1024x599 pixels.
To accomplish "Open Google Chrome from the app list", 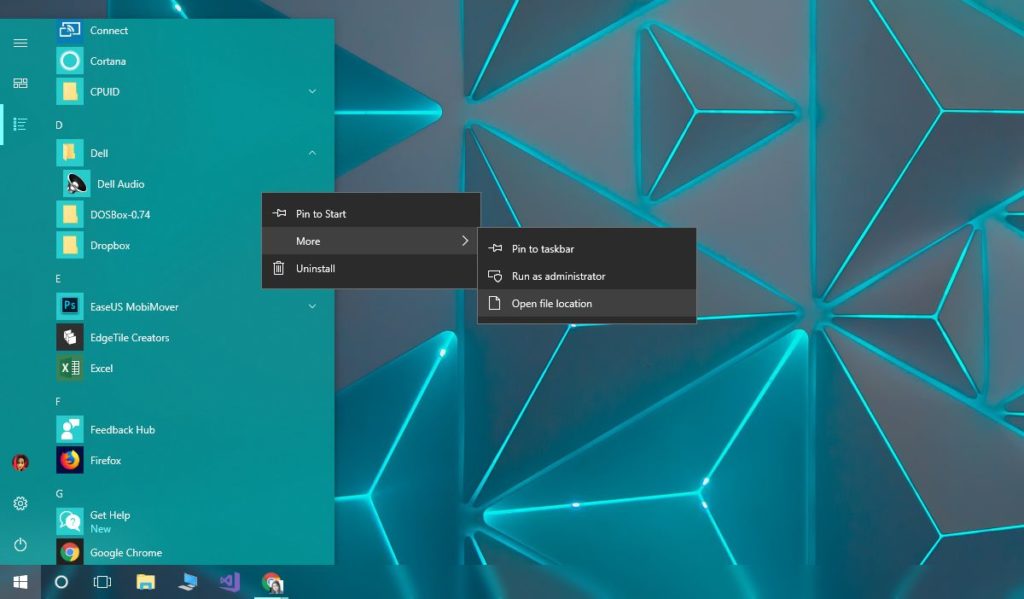I will [x=125, y=552].
